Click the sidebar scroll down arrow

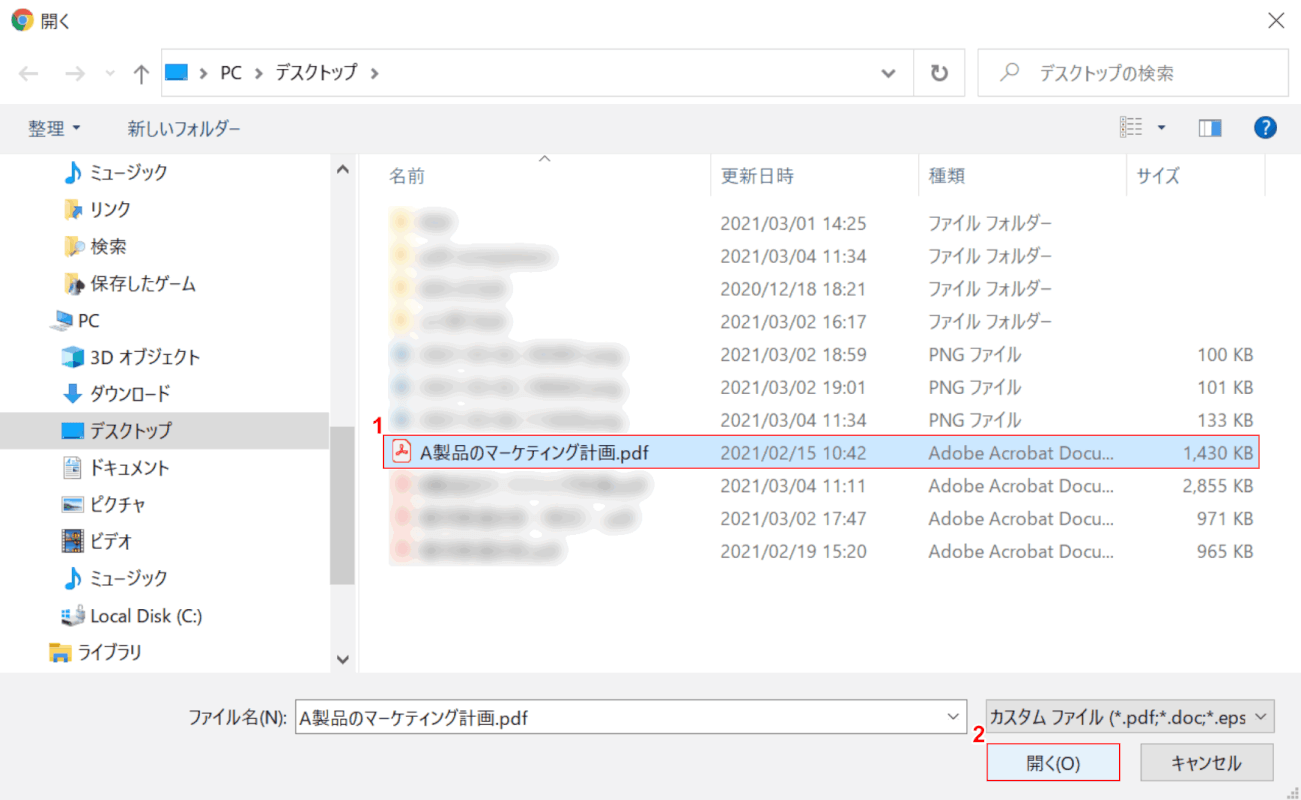(343, 659)
